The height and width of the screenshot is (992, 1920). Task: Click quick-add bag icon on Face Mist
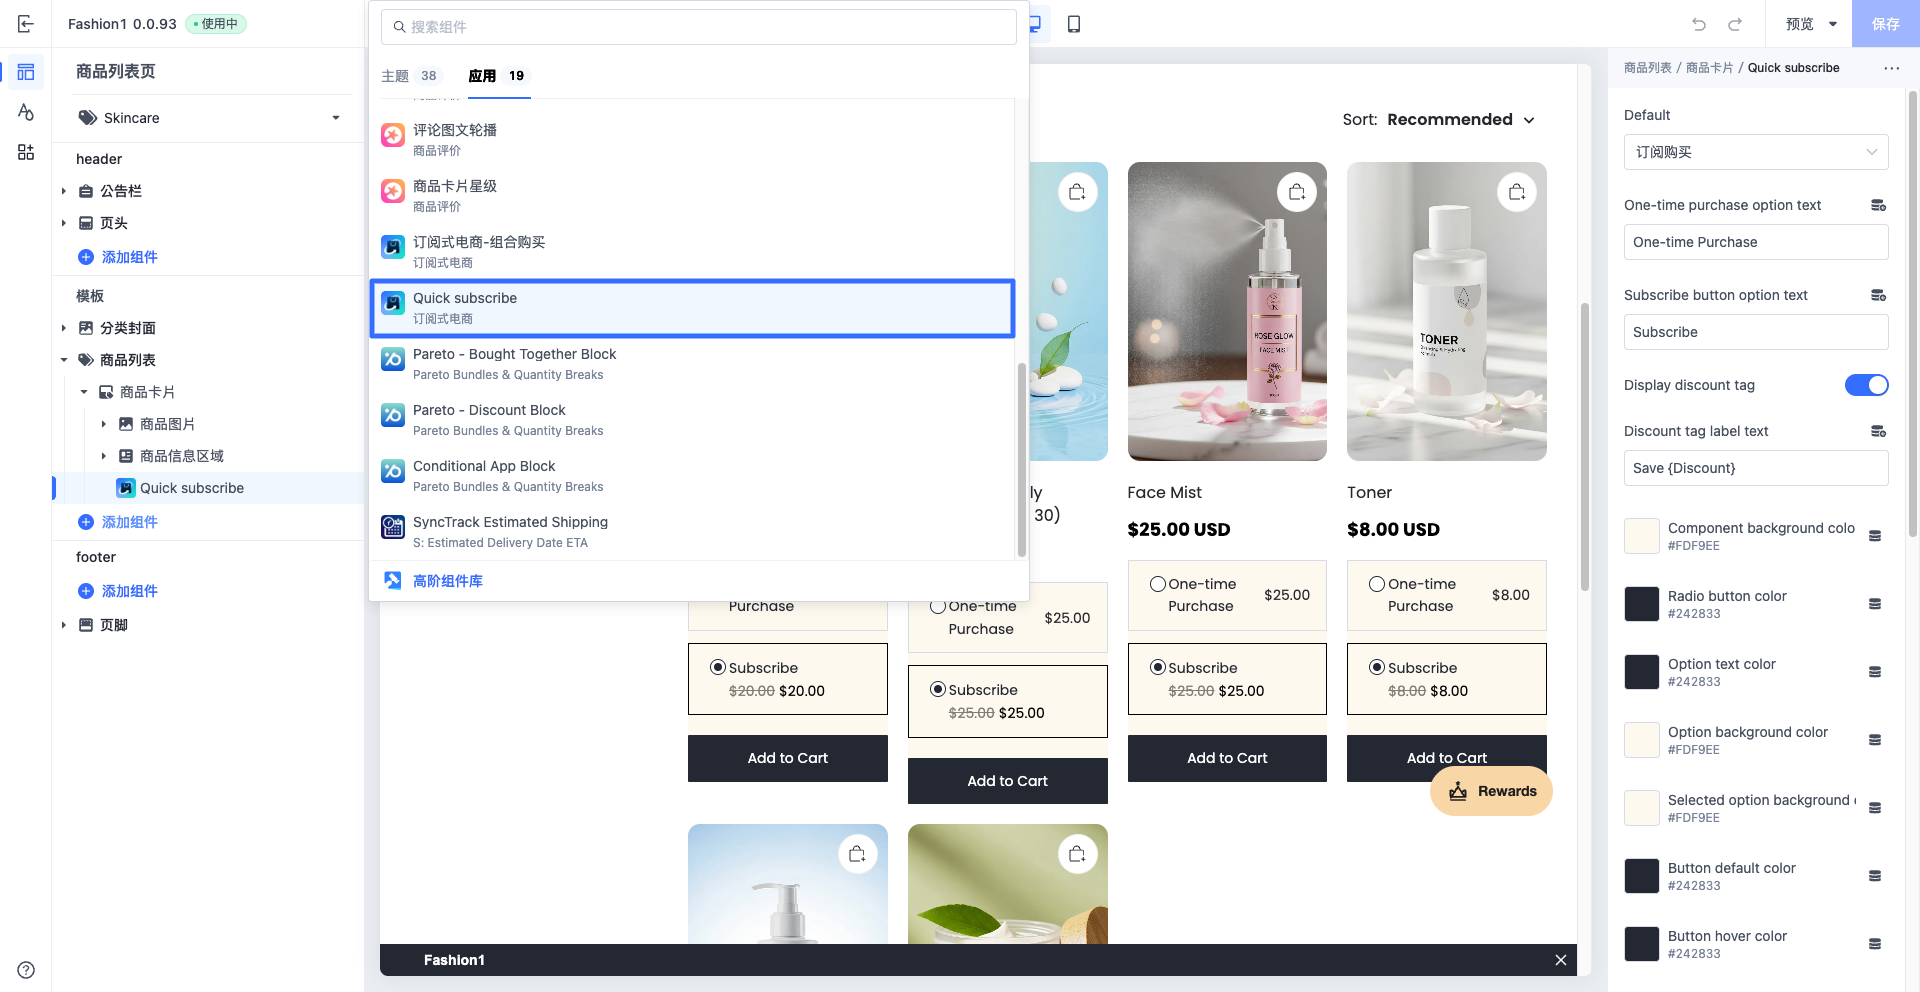click(x=1297, y=192)
